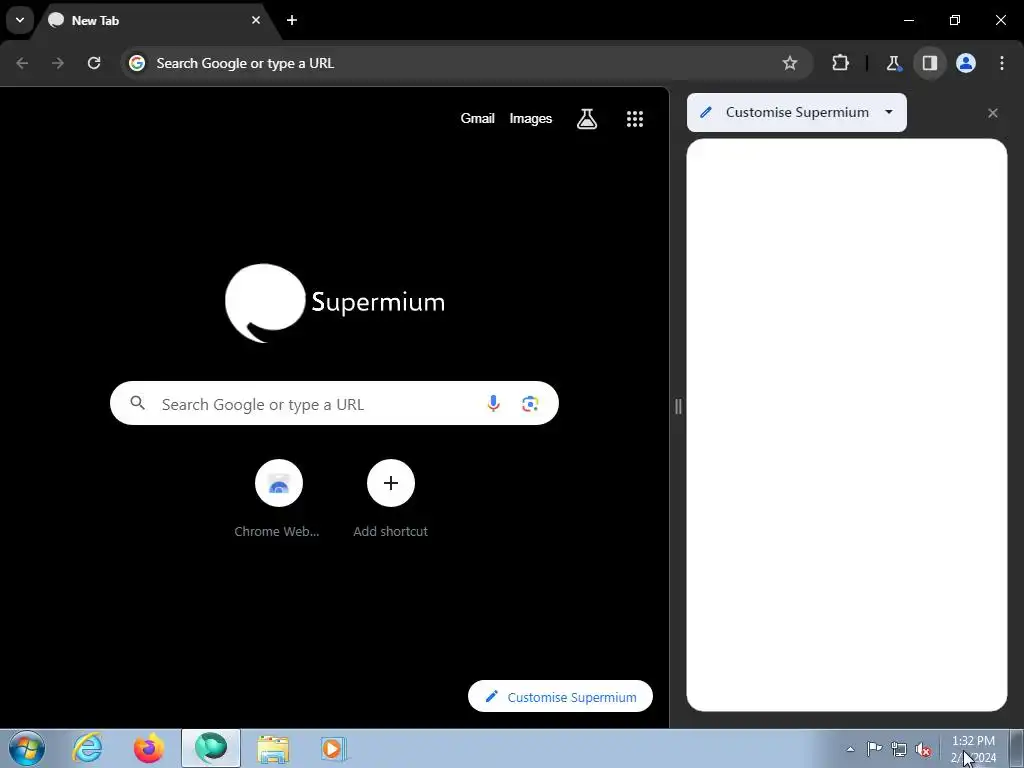The image size is (1024, 768).
Task: Open a new tab with plus button
Action: click(292, 20)
